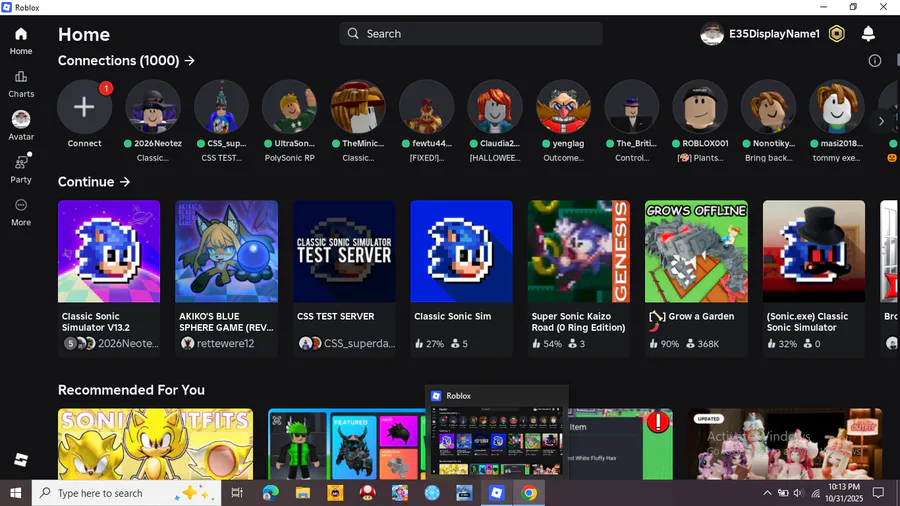900x506 pixels.
Task: Open connection UltraSon... avatar
Action: point(289,107)
